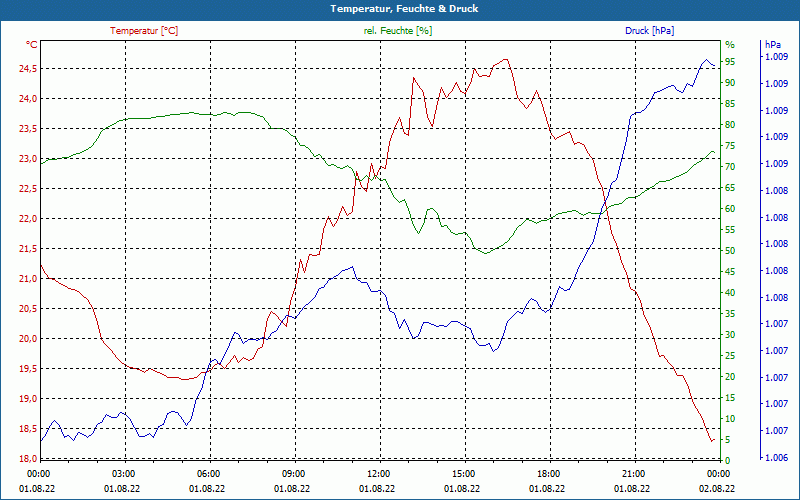Image resolution: width=800 pixels, height=500 pixels.
Task: Click the 18,5 temperature axis tick
Action: pyautogui.click(x=28, y=429)
